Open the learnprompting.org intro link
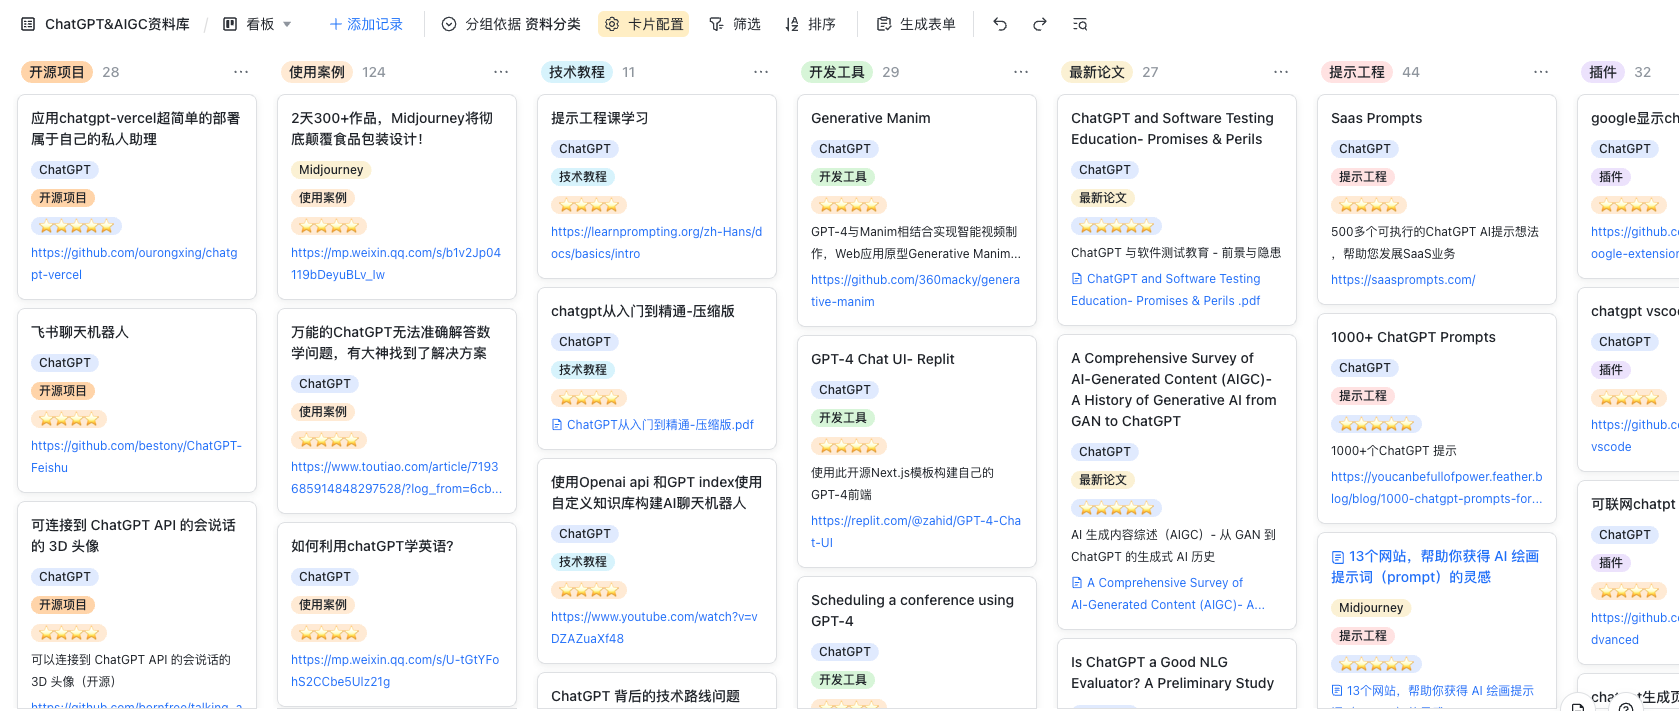The image size is (1679, 711). [656, 243]
